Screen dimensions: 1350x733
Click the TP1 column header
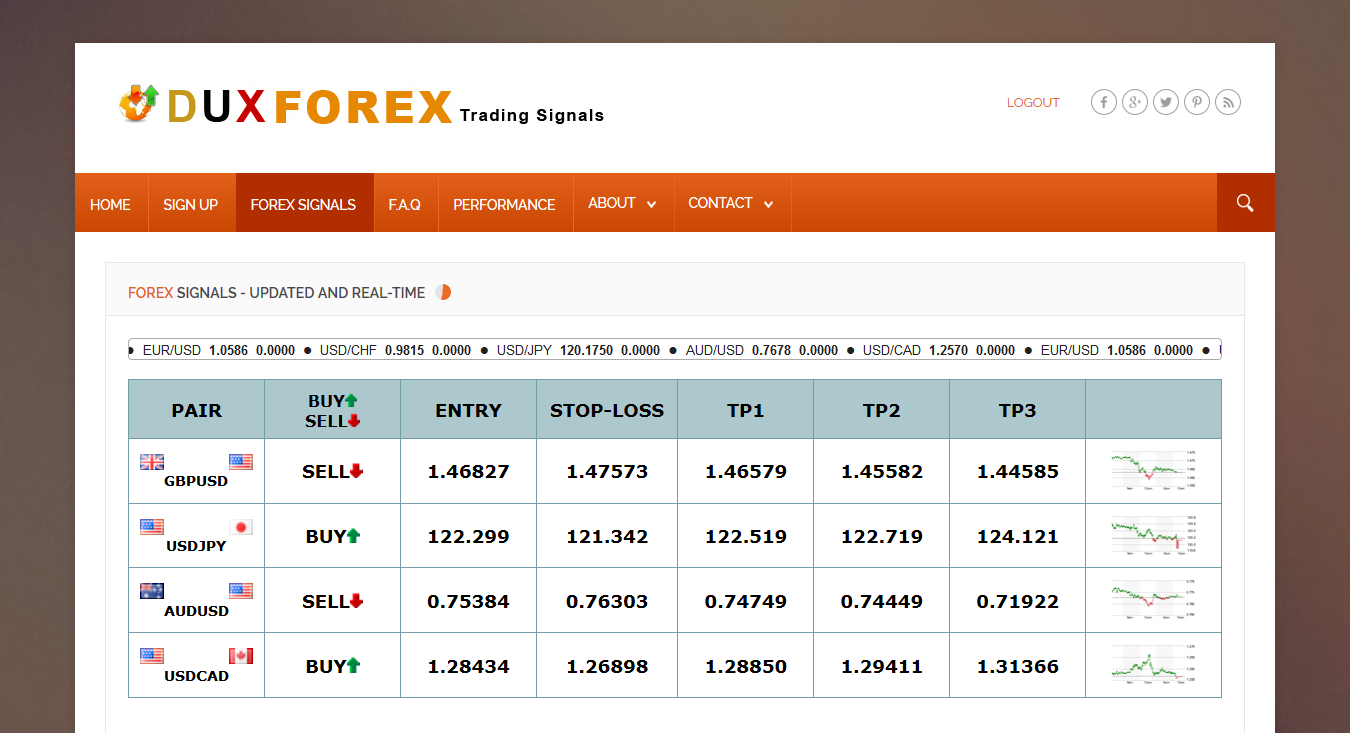pos(746,410)
